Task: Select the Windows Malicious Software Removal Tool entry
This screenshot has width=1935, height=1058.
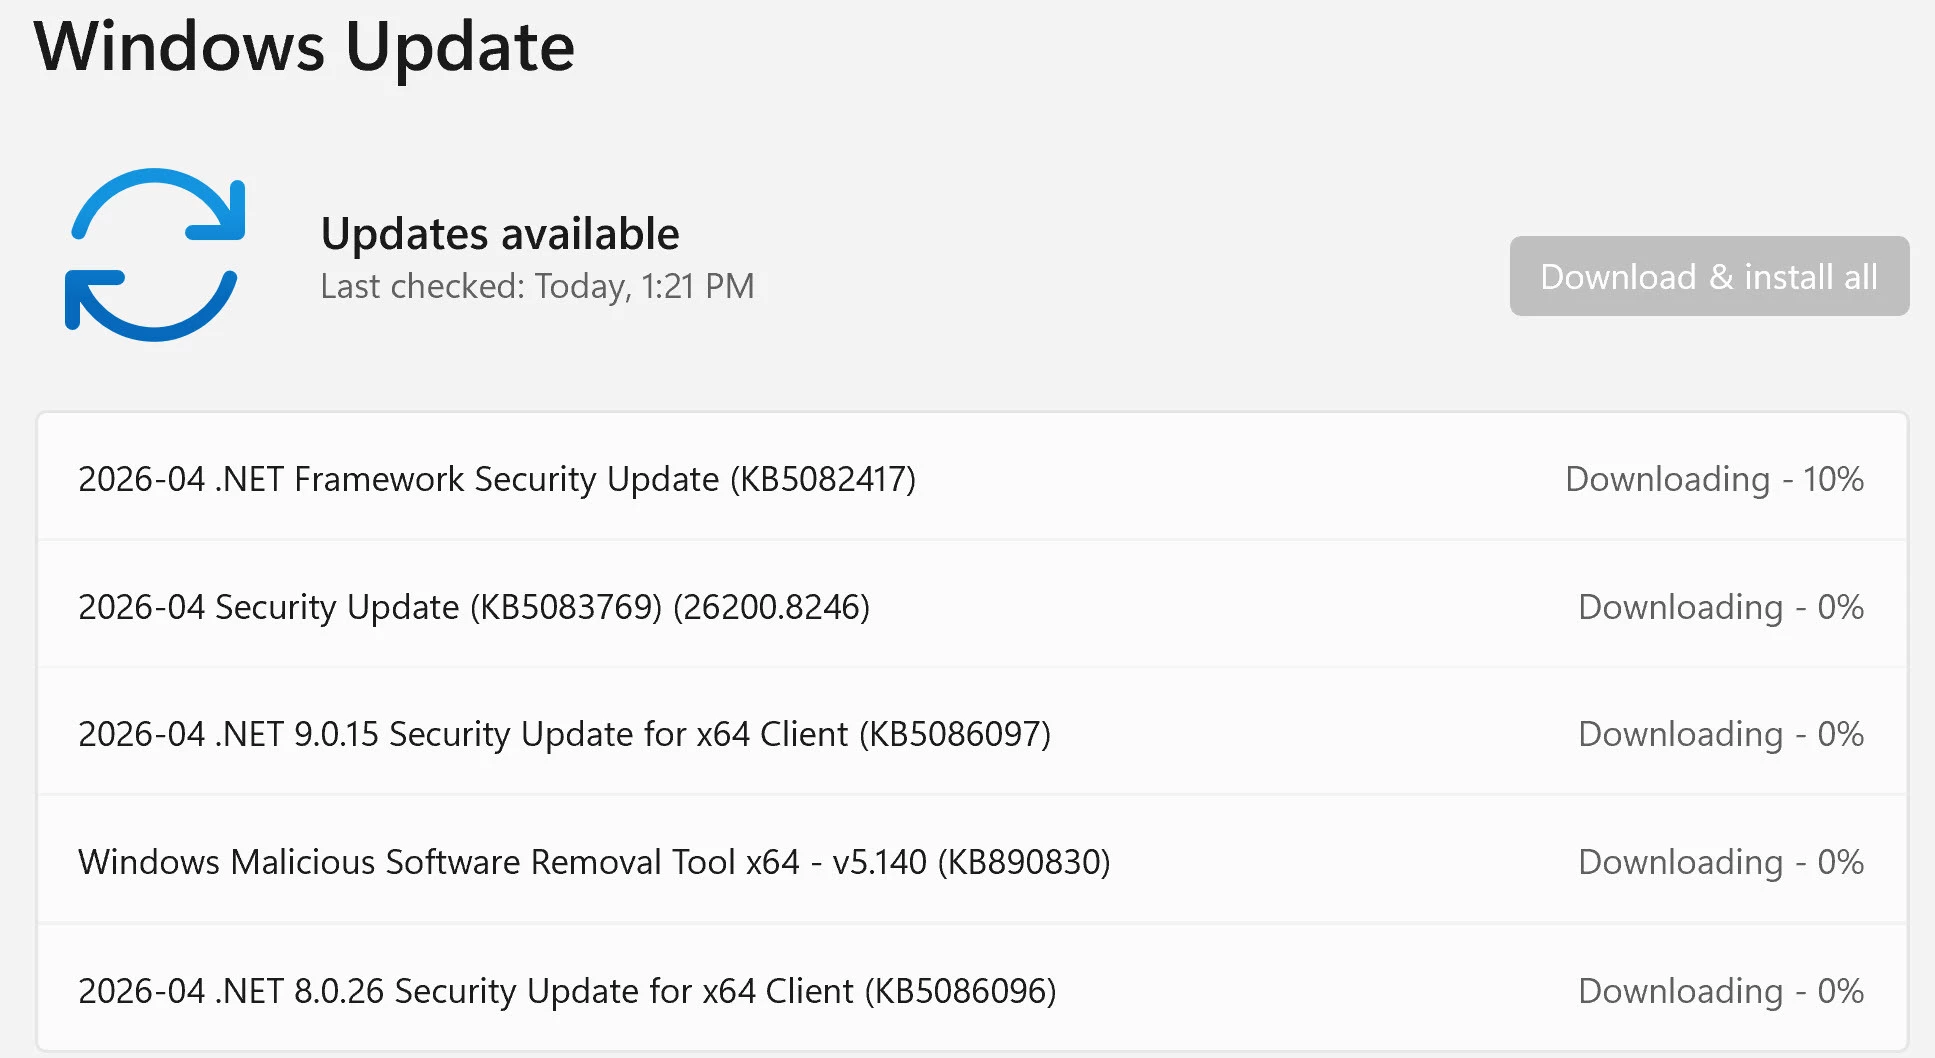Action: tap(972, 861)
